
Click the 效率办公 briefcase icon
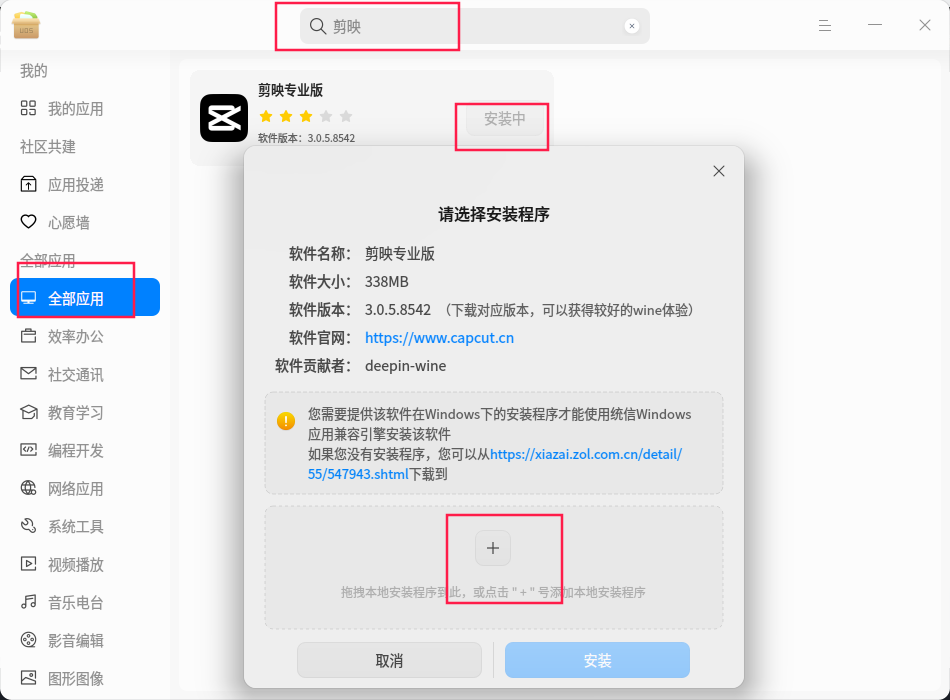pos(28,336)
